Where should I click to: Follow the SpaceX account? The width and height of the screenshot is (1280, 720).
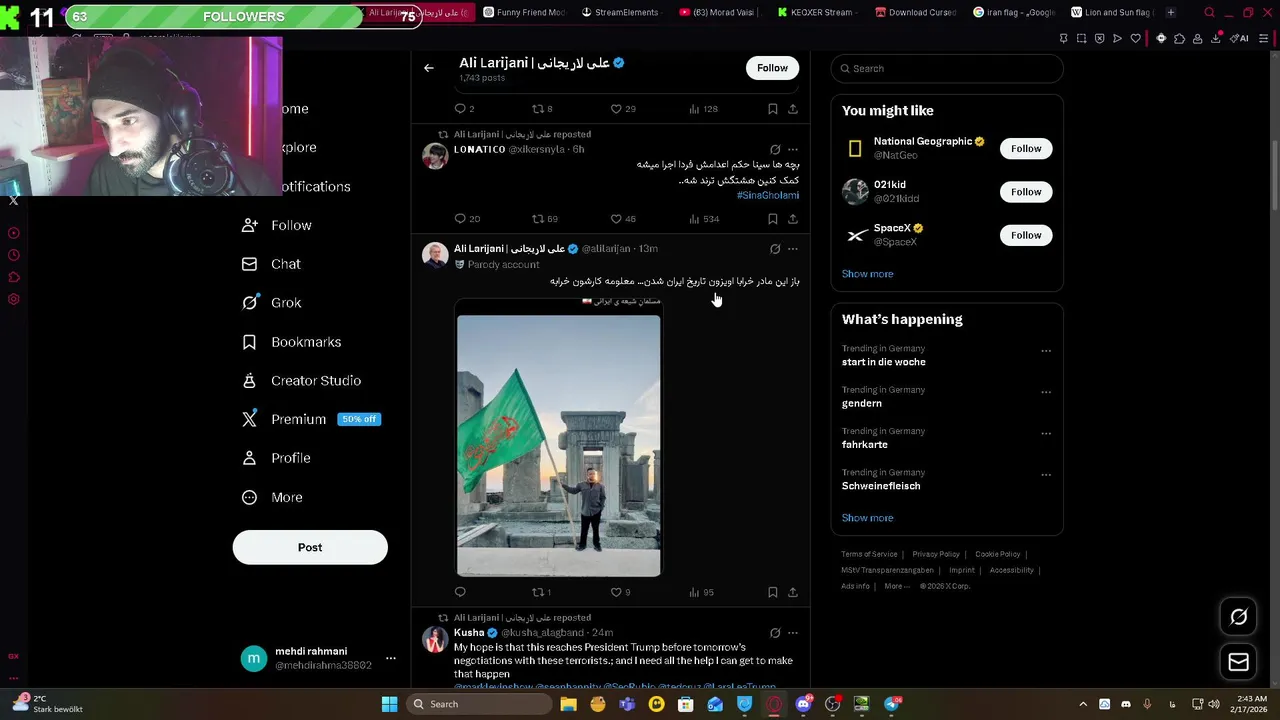point(1026,235)
